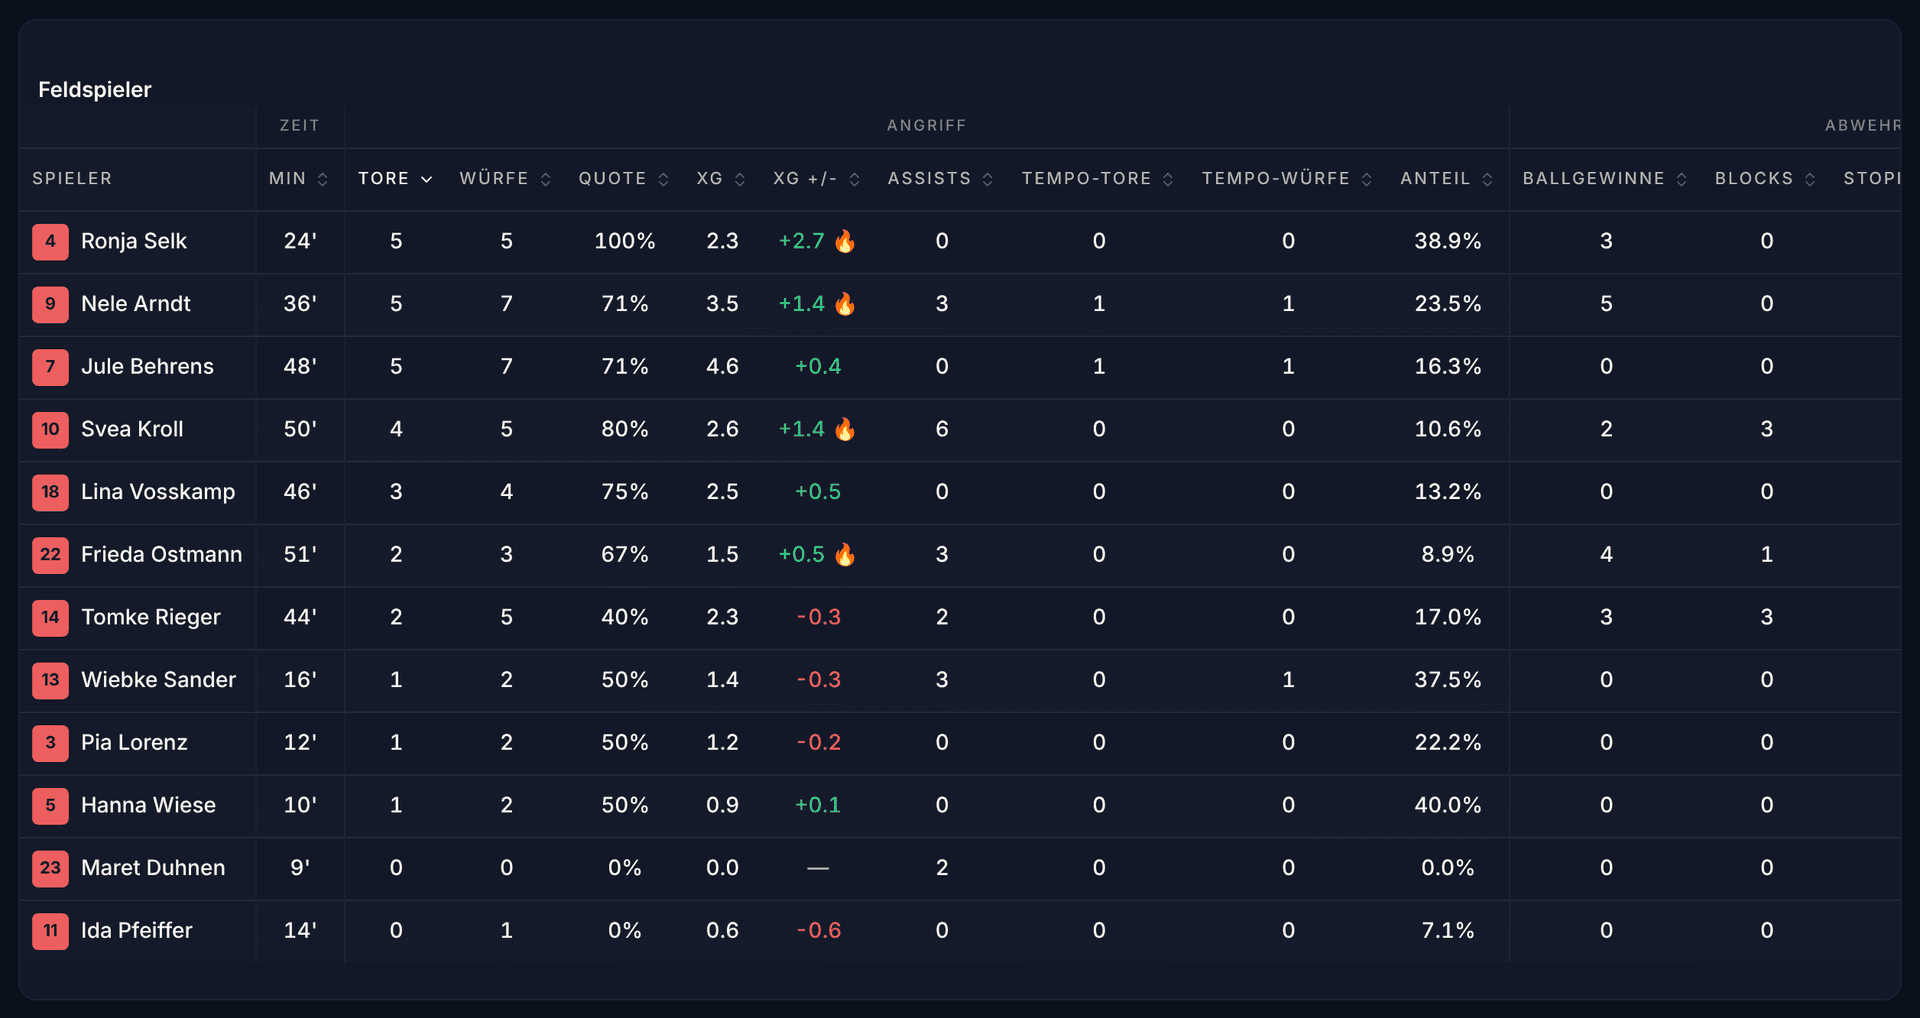Open player Hanna Wiese
The width and height of the screenshot is (1920, 1018).
(x=148, y=805)
